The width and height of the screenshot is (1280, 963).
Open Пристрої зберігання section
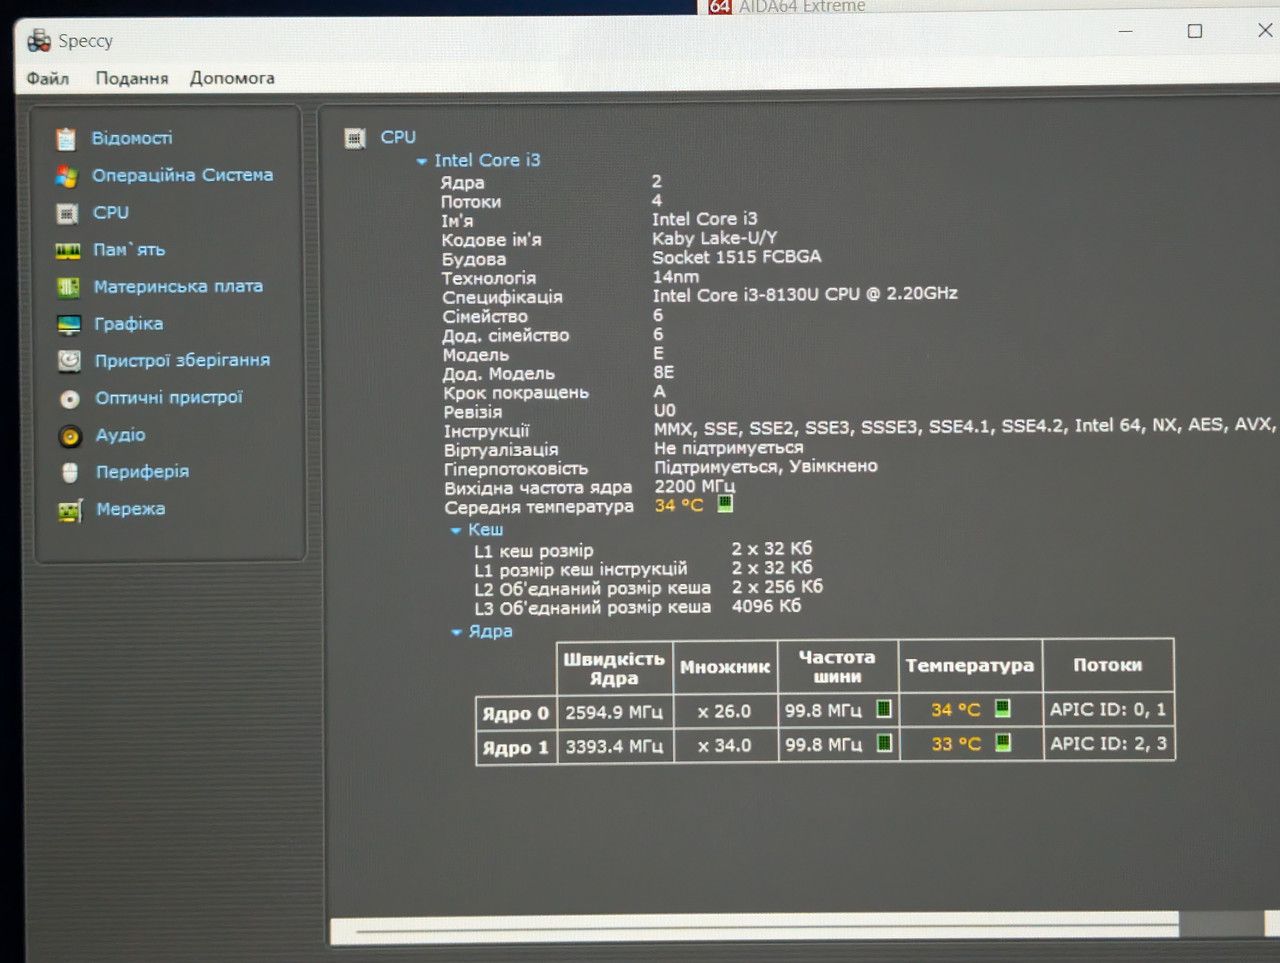182,361
